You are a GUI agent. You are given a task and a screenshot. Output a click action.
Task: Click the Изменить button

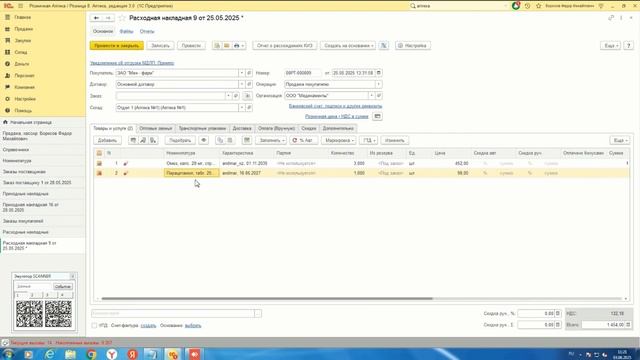click(x=395, y=140)
